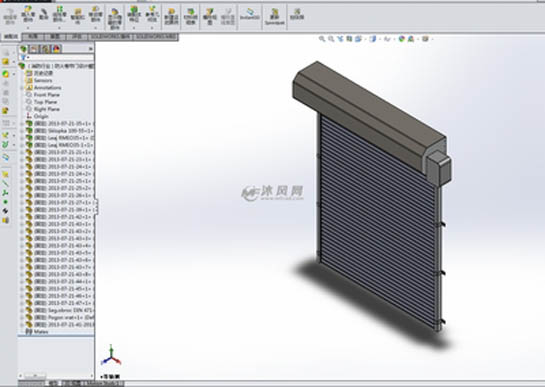
Task: Open the FeatureManager design tree tab icon
Action: pos(24,49)
